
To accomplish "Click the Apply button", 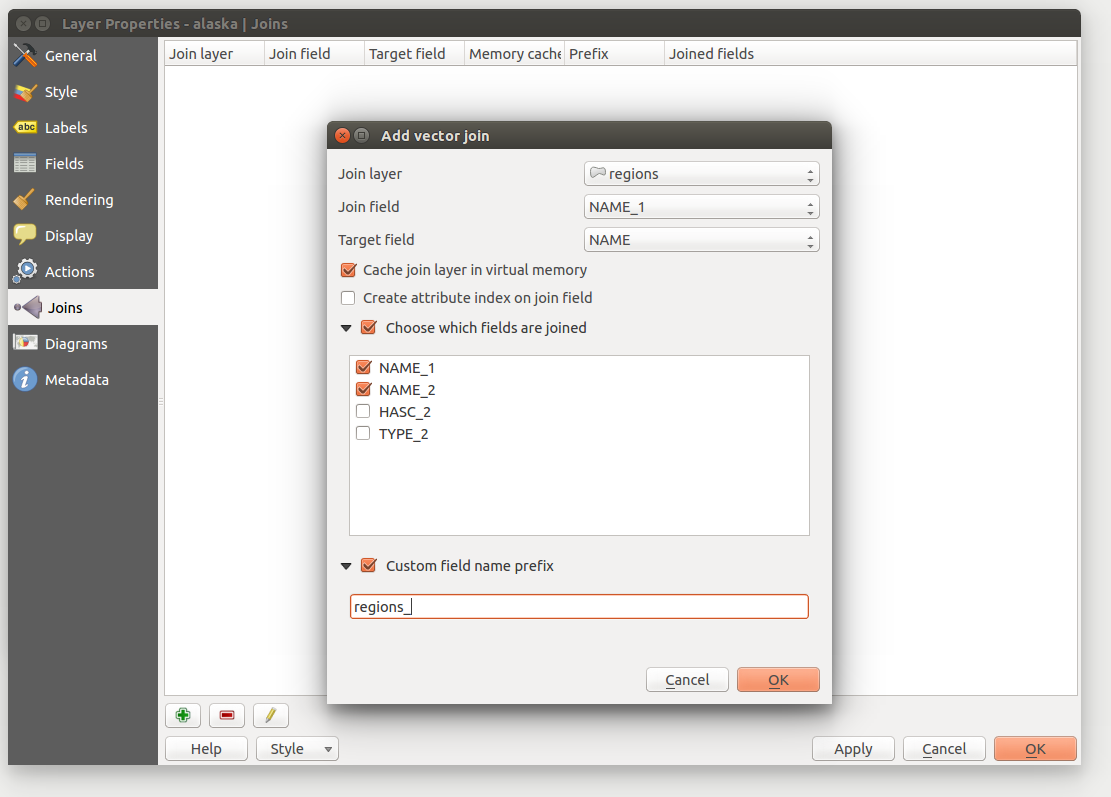I will pyautogui.click(x=853, y=749).
